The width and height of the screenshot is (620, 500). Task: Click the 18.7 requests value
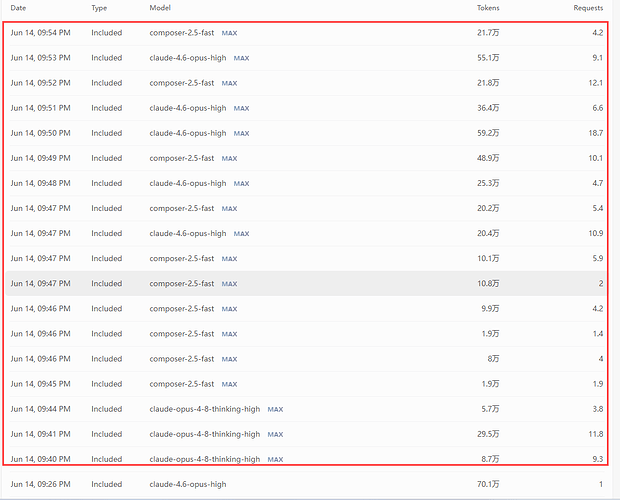pos(595,133)
